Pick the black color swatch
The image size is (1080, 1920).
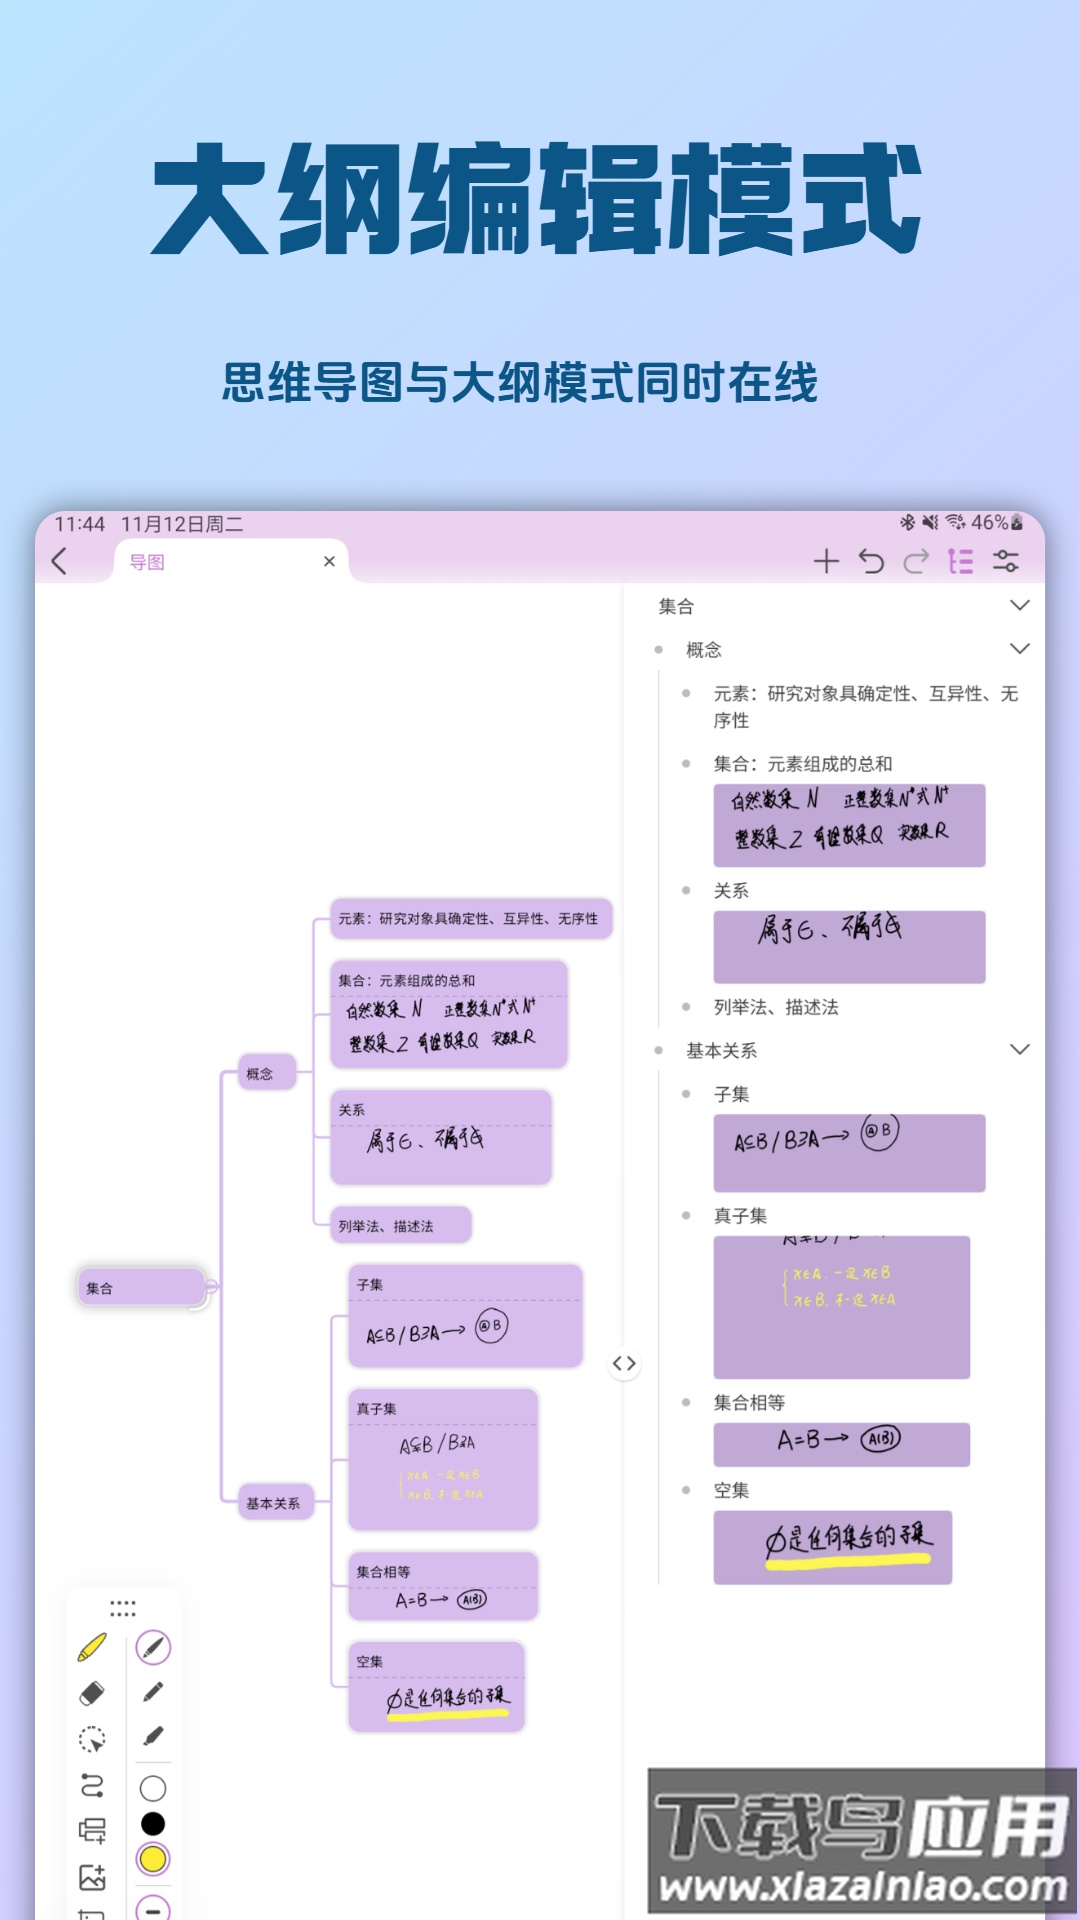(x=153, y=1824)
